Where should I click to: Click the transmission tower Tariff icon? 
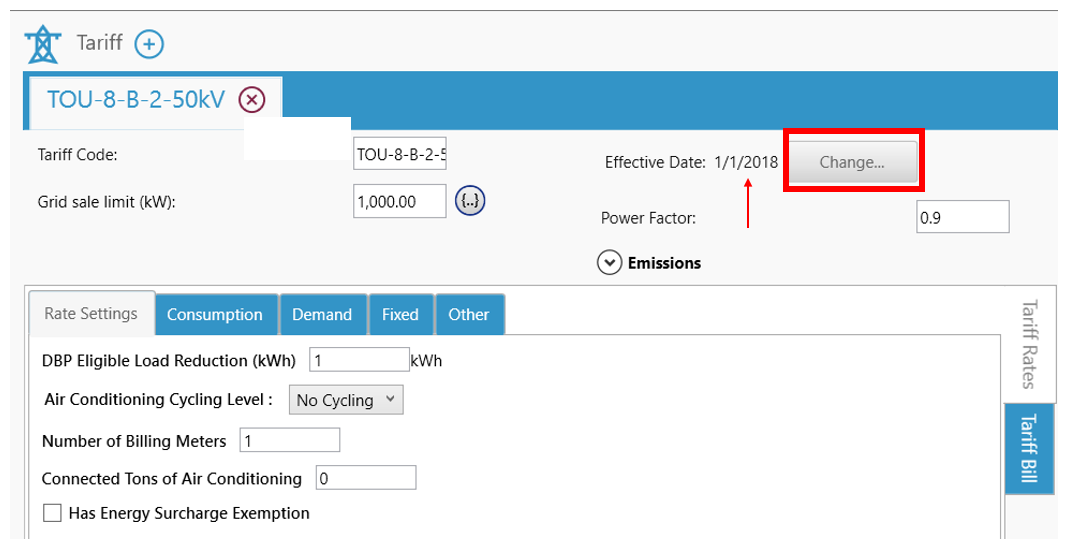click(43, 44)
